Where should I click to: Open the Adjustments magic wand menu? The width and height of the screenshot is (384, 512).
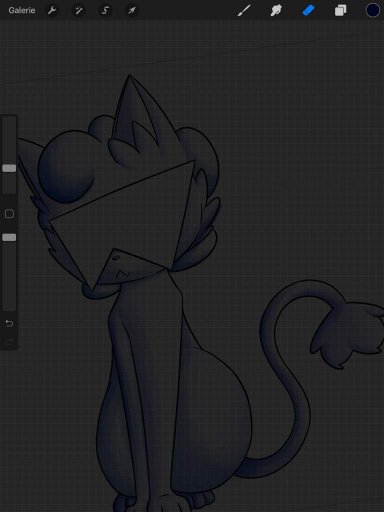[79, 10]
